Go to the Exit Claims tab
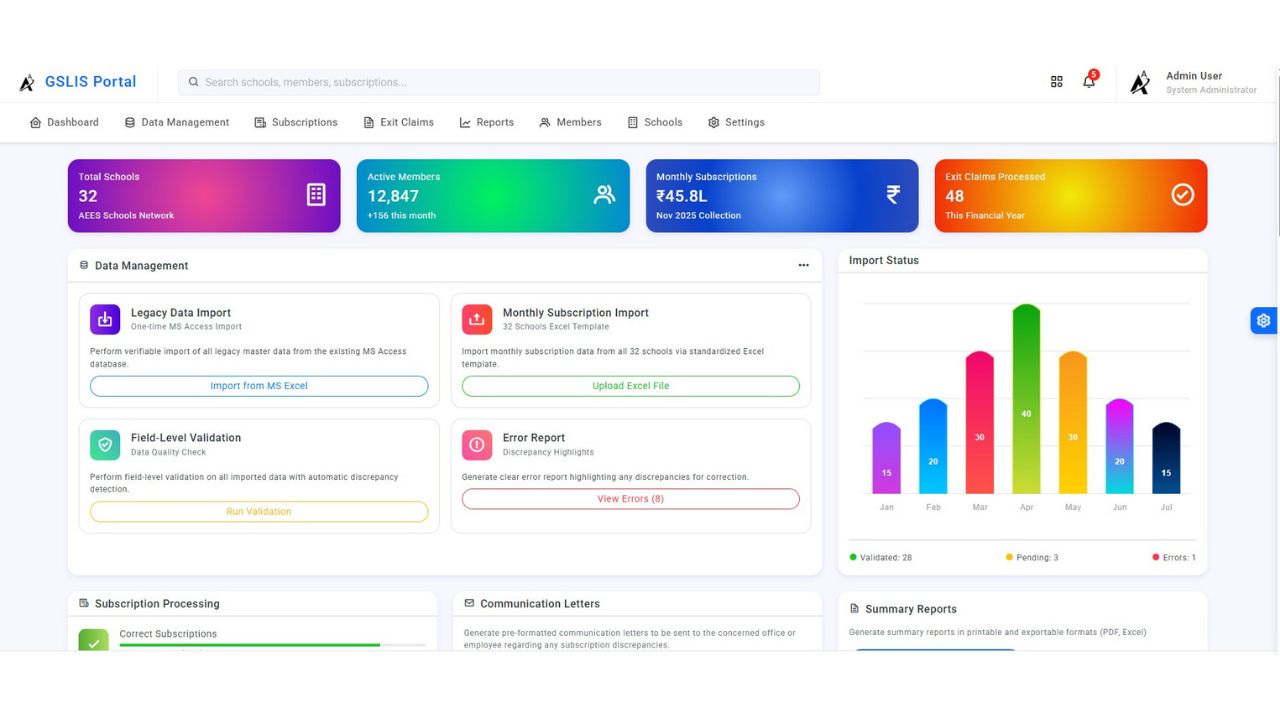Image resolution: width=1280 pixels, height=720 pixels. [398, 122]
